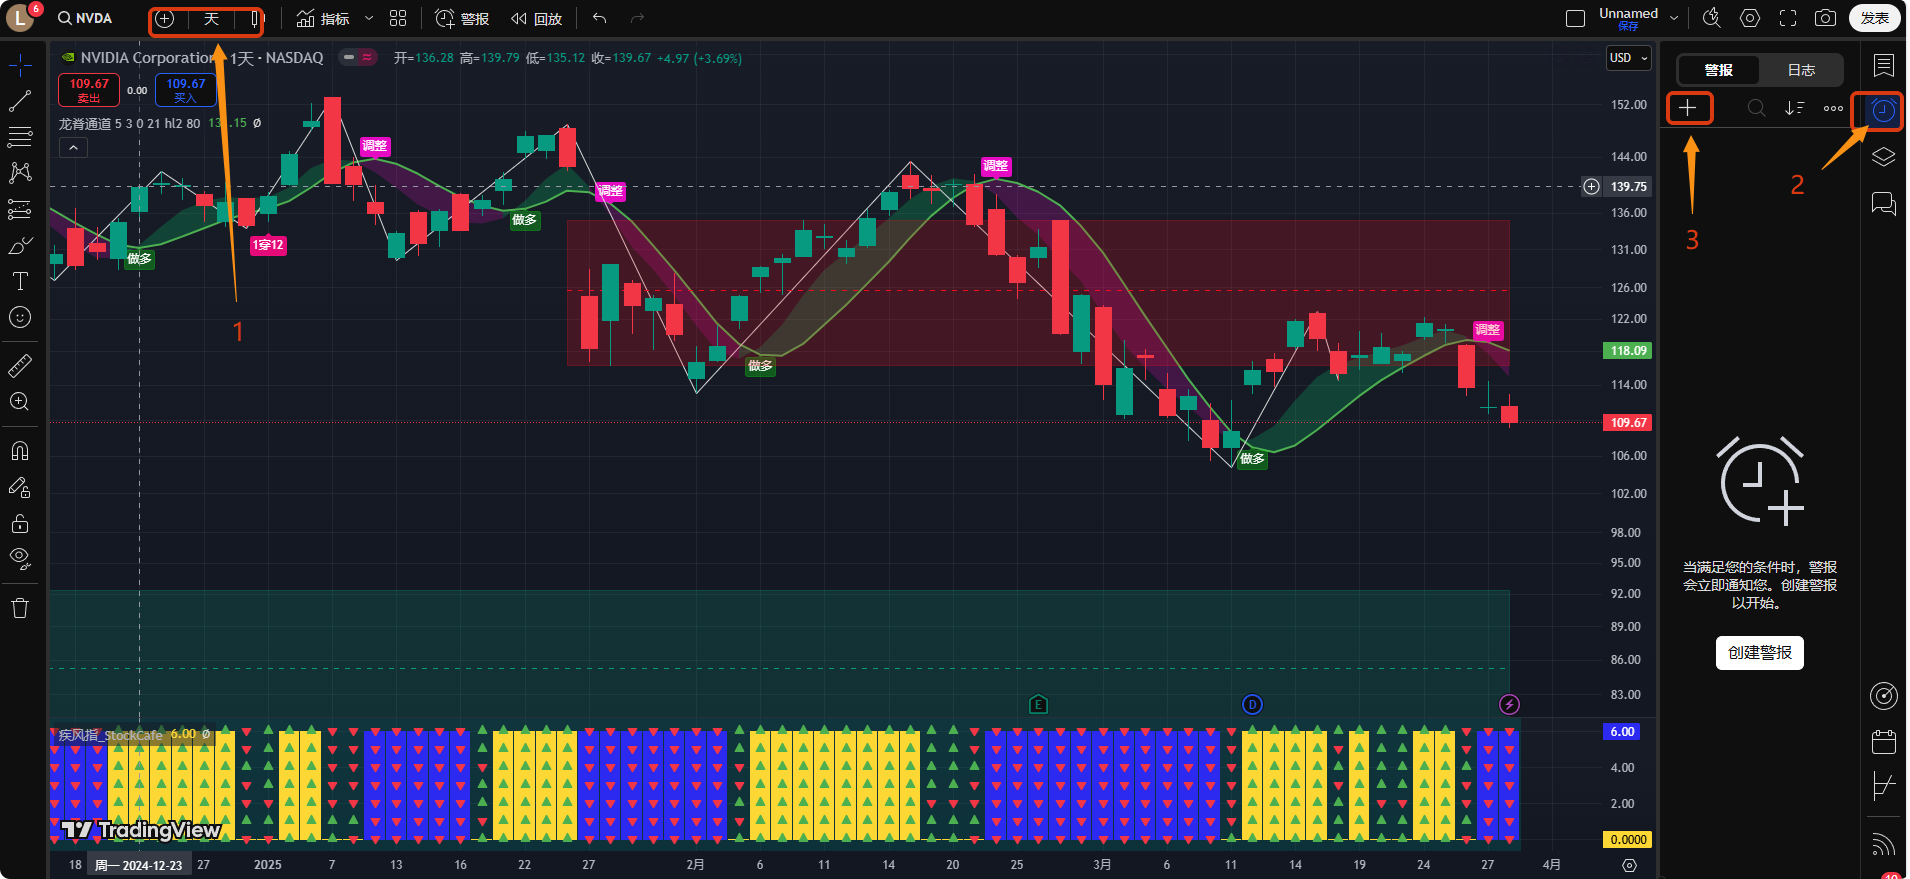Add a symbol to compare with plus icon
Screen dimensions: 1910x879
coord(165,19)
